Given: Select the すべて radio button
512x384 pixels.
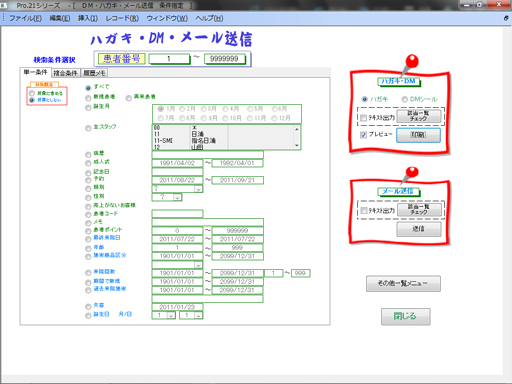Looking at the screenshot, I should point(88,88).
